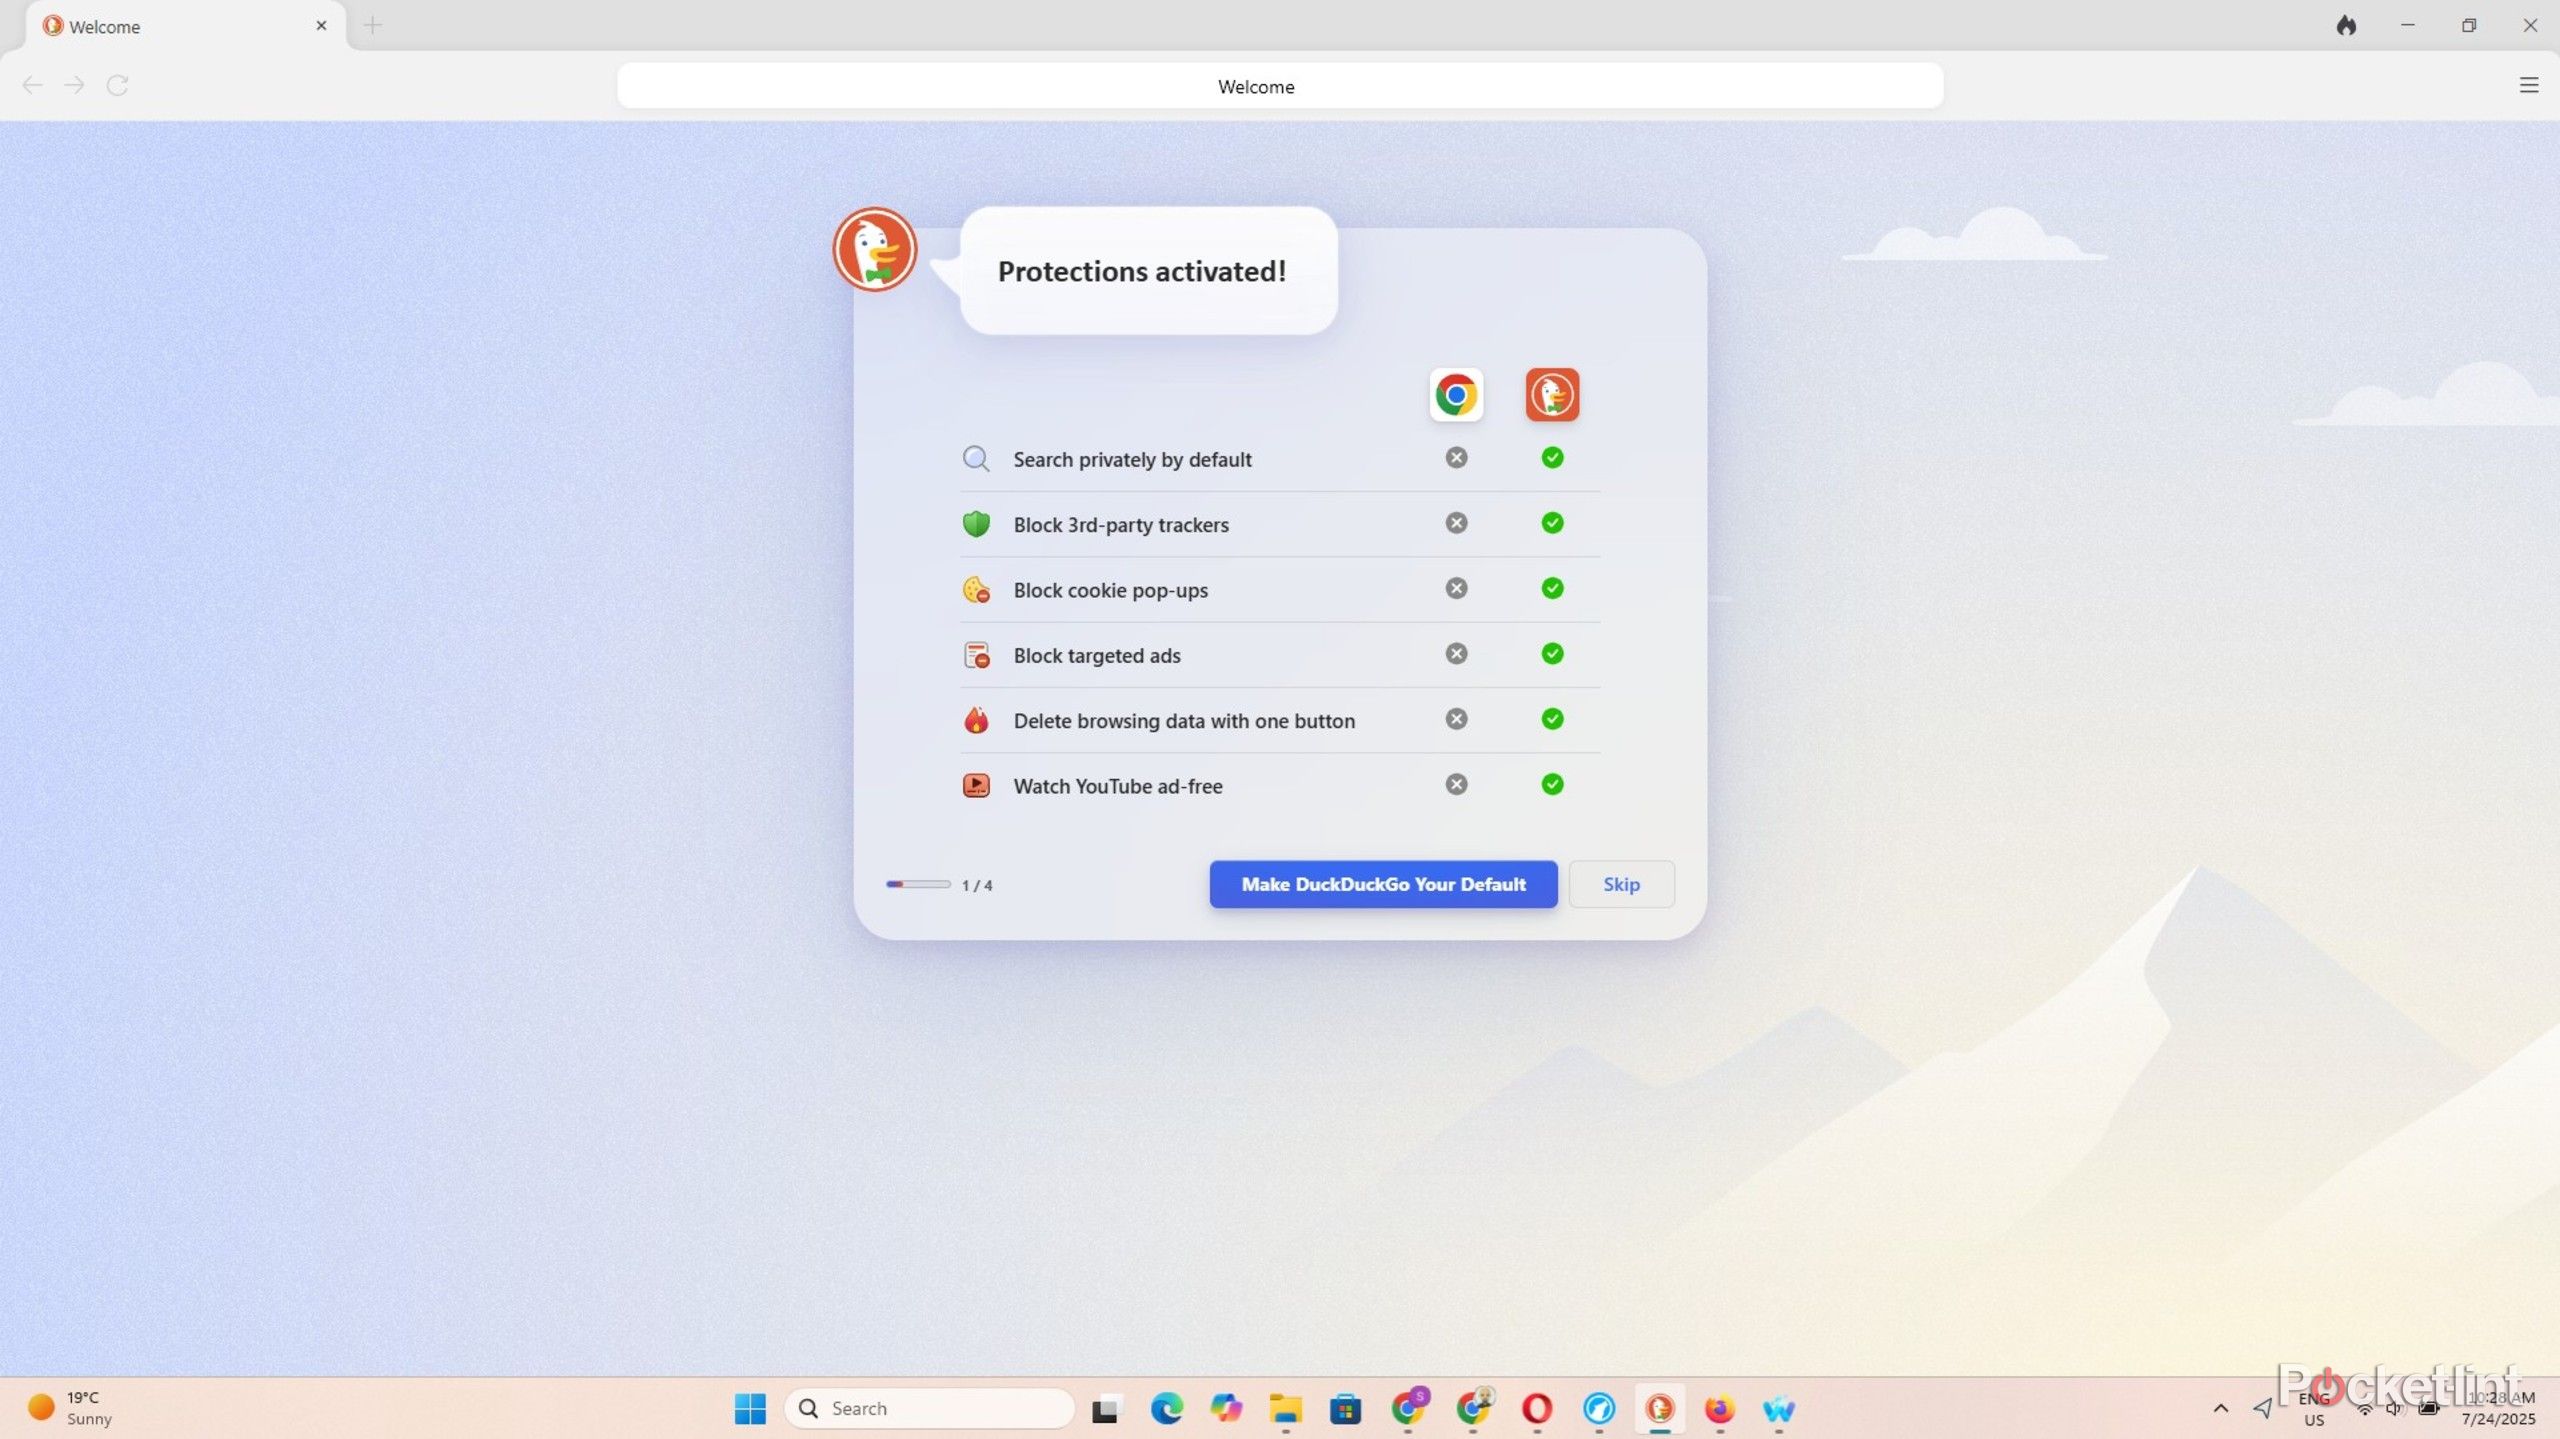Open Task View from the taskbar
Viewport: 2560px width, 1439px height.
1105,1408
